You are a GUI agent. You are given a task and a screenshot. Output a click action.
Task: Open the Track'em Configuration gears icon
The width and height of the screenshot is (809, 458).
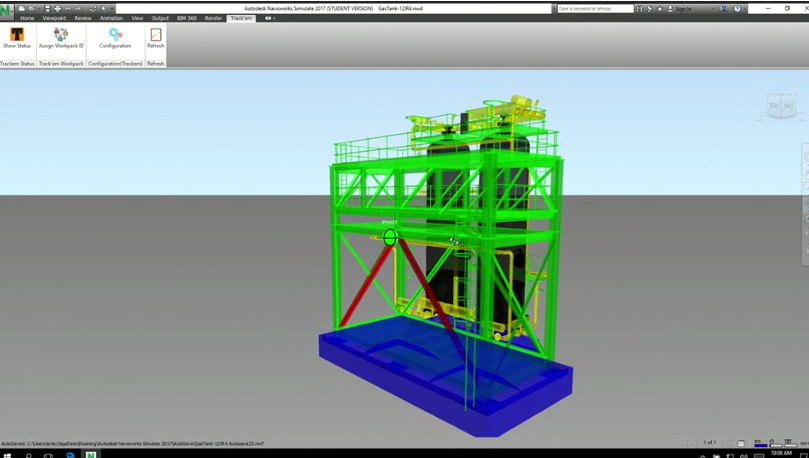click(115, 35)
